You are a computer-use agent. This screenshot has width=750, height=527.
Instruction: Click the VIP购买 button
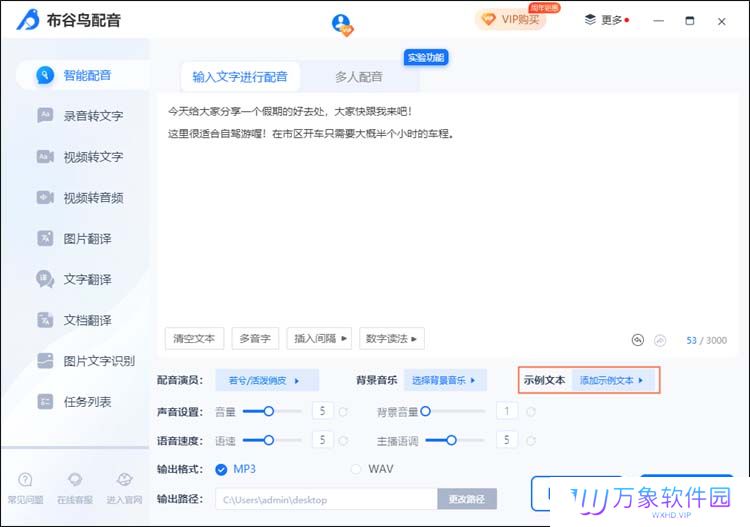511,20
